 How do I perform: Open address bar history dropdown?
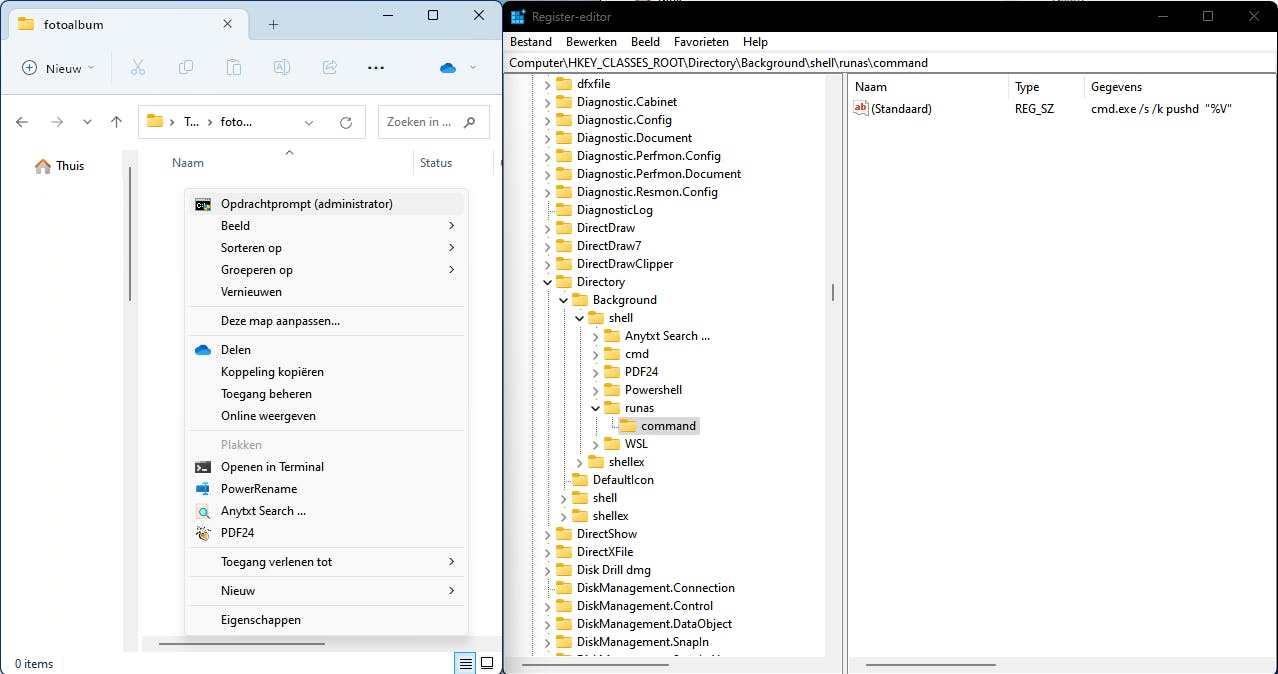(309, 122)
